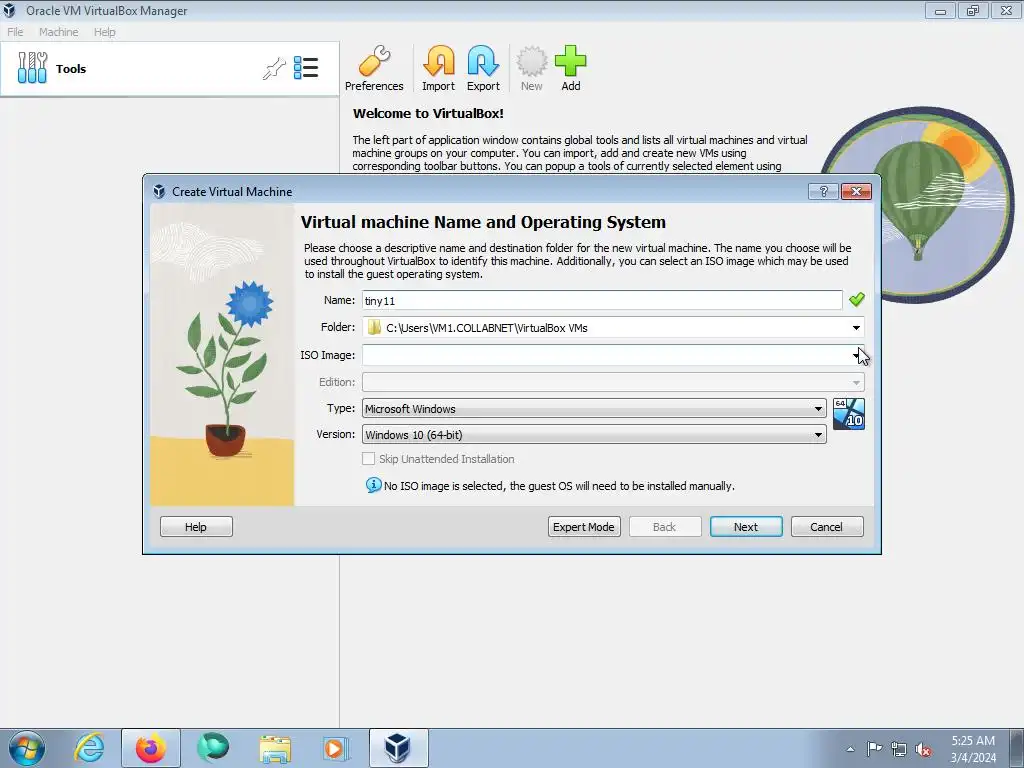Cancel the Create Virtual Machine dialog
The height and width of the screenshot is (768, 1024).
827,526
